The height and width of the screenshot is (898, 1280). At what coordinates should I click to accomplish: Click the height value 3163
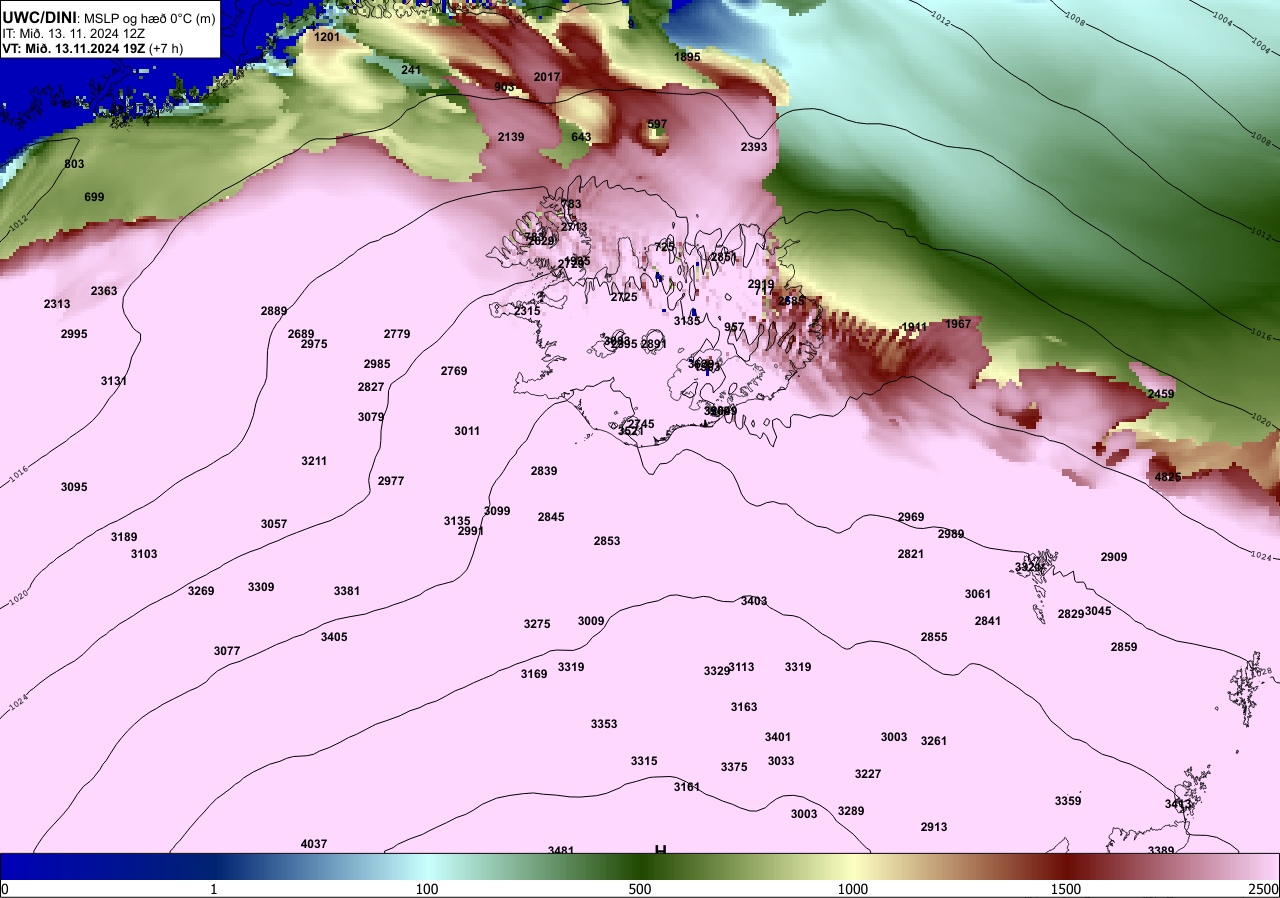coord(744,707)
